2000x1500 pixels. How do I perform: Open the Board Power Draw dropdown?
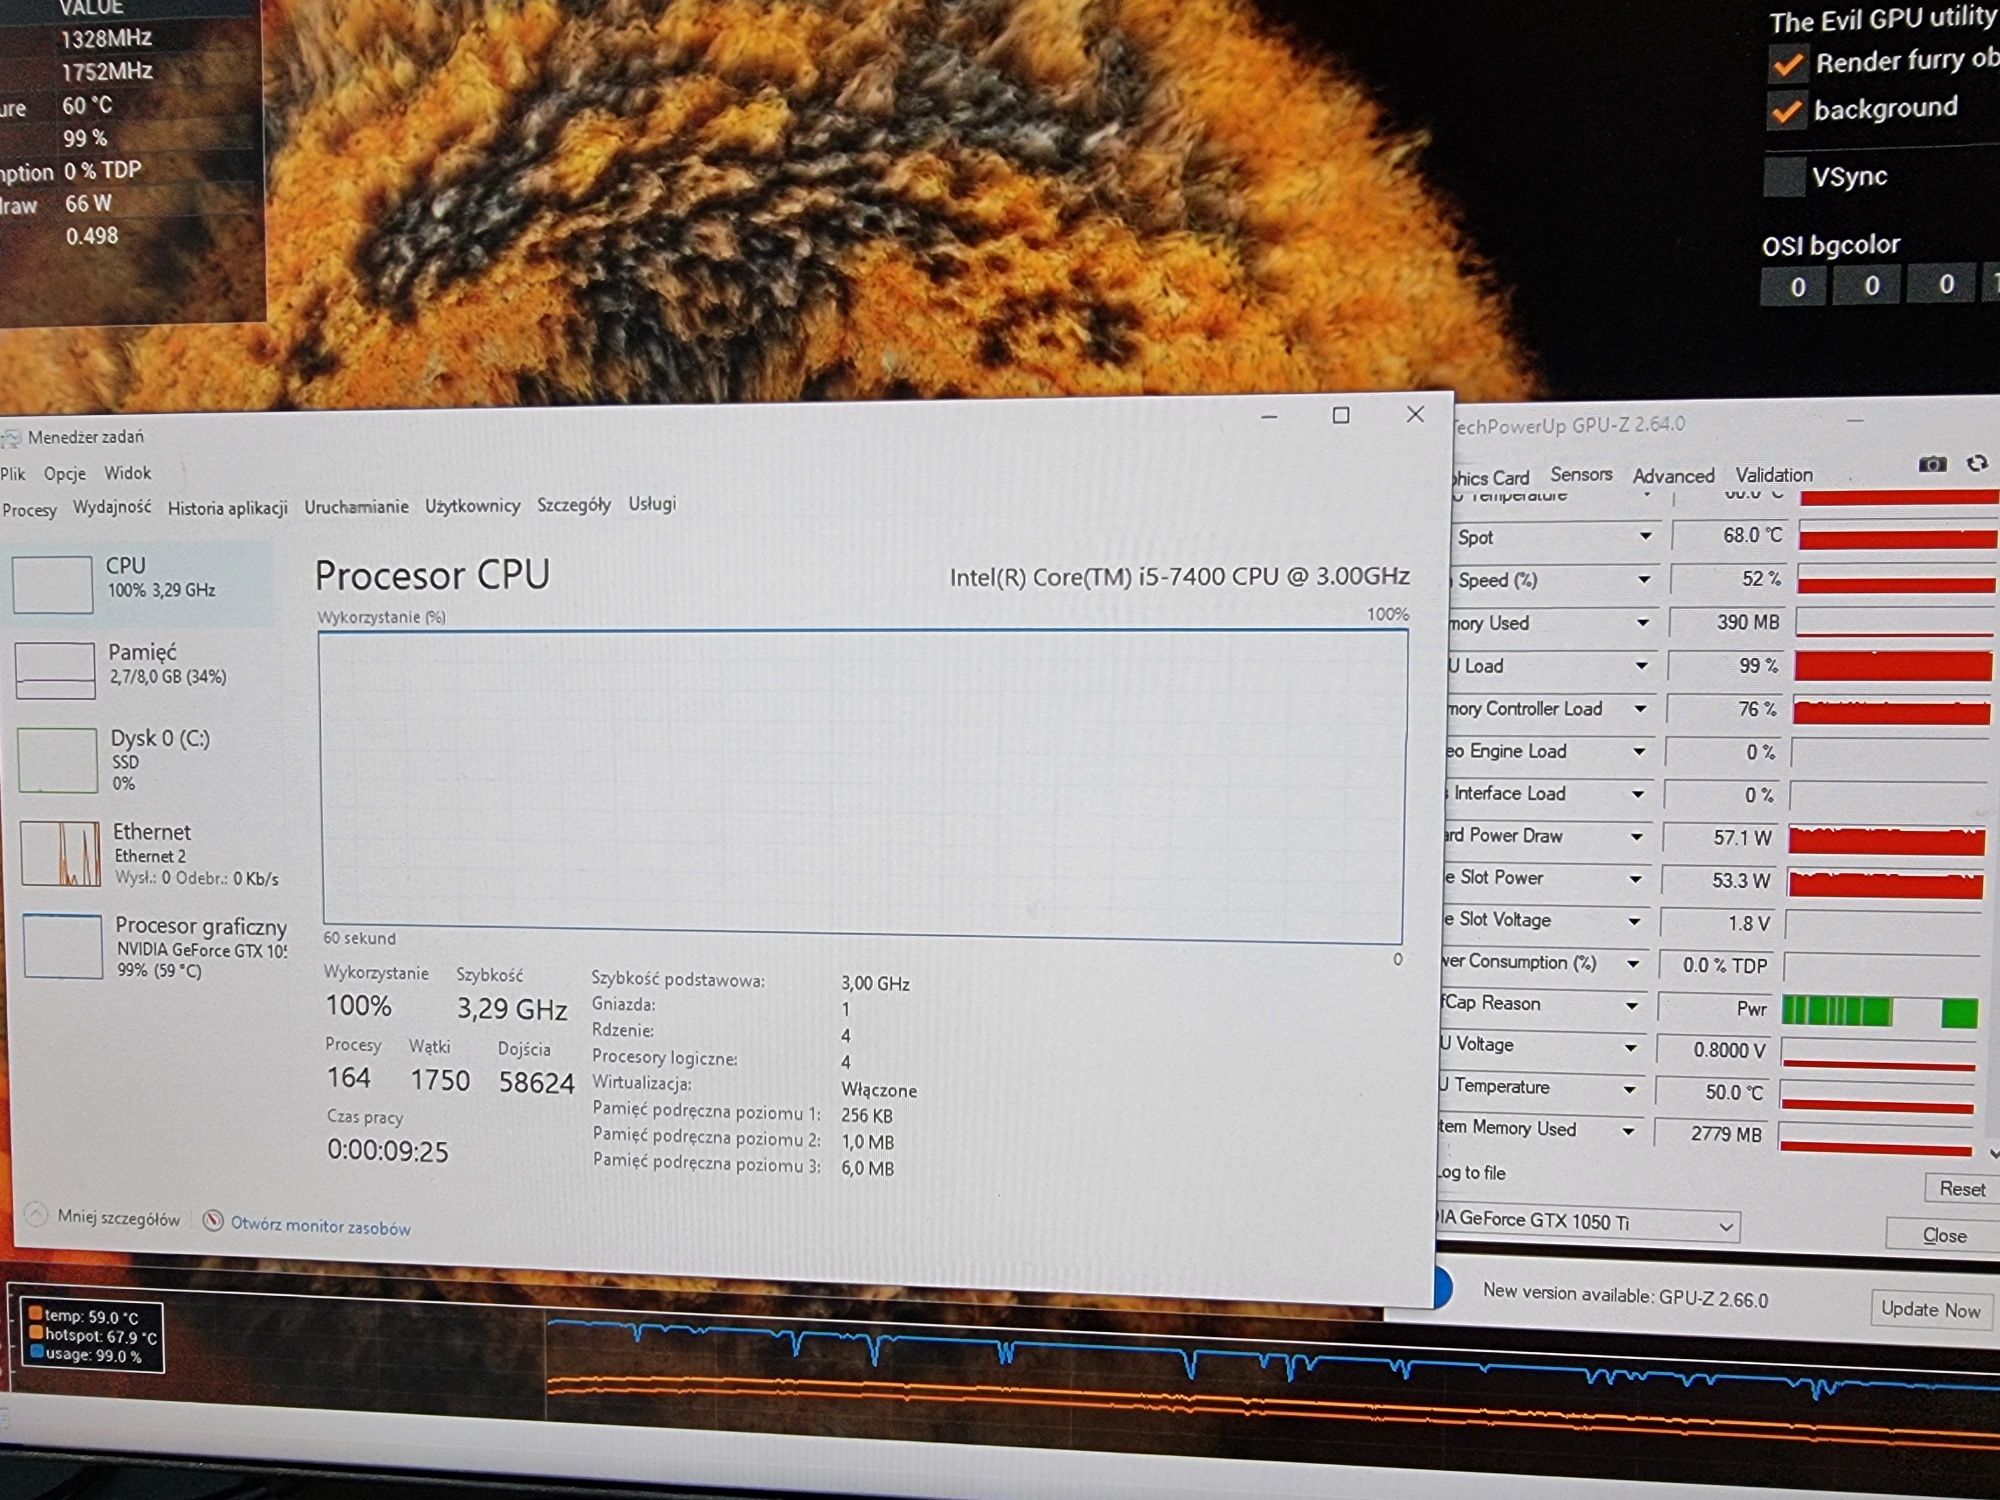click(1636, 836)
